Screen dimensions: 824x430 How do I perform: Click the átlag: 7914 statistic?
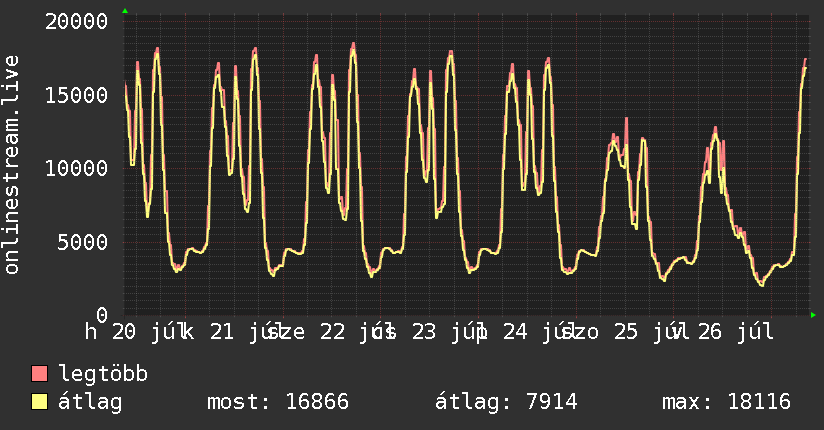click(x=506, y=402)
